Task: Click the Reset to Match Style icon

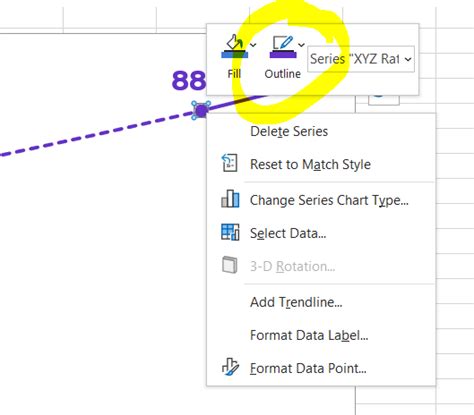Action: click(230, 163)
